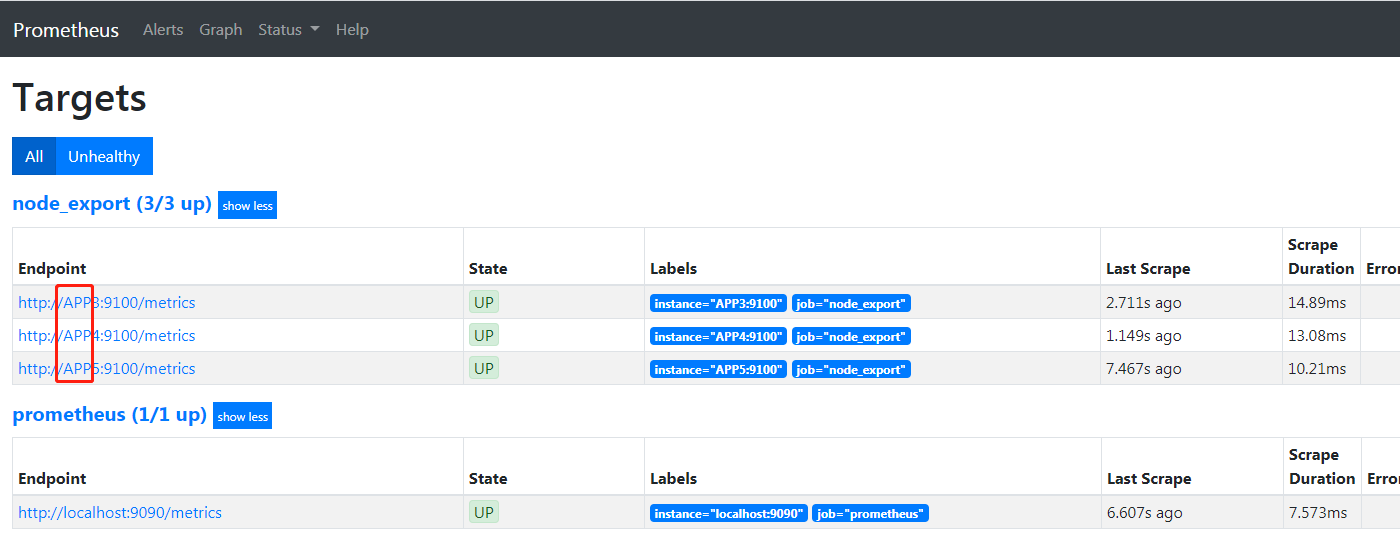This screenshot has height=542, width=1400.
Task: Click the instance="APP4:9100" label badge
Action: point(718,336)
